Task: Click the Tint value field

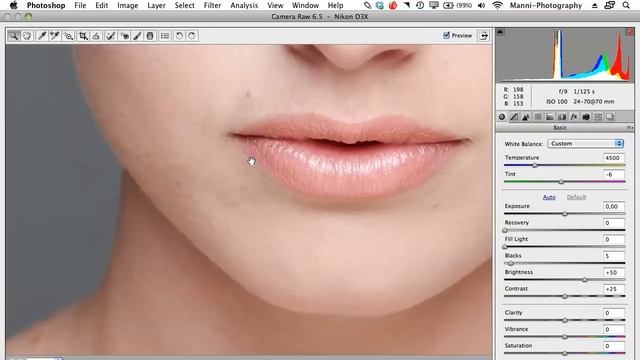Action: pyautogui.click(x=613, y=174)
